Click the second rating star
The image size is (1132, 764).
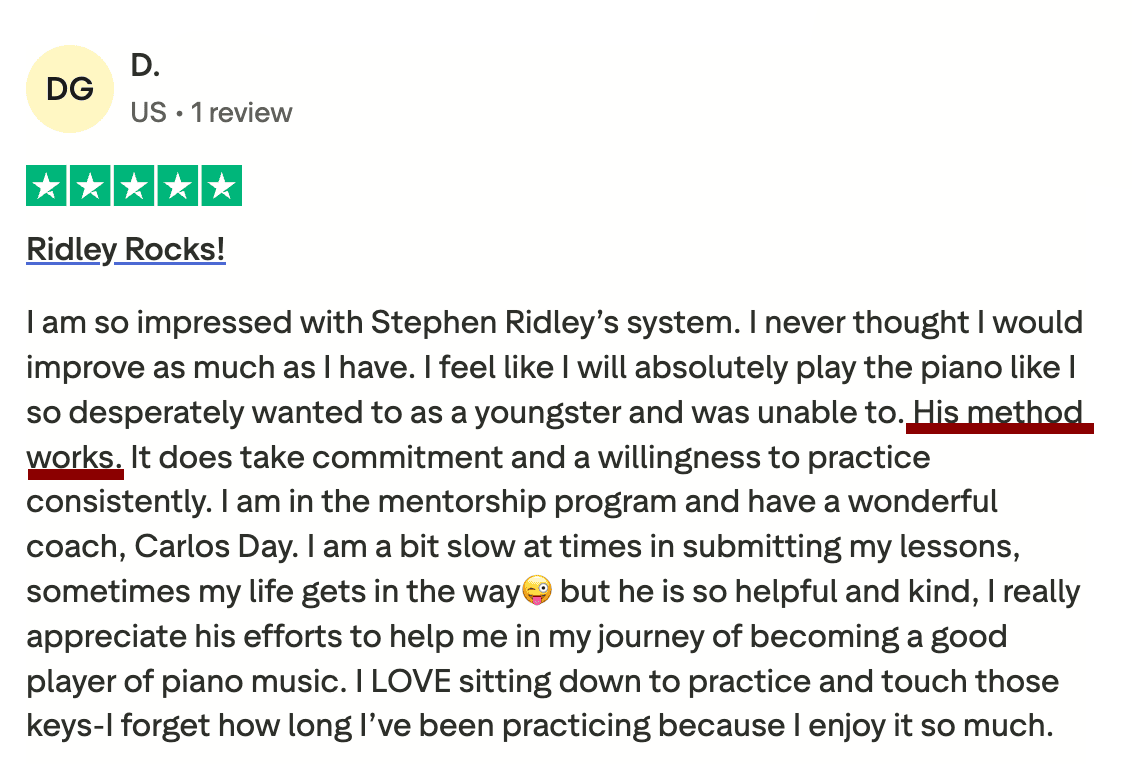tap(89, 186)
